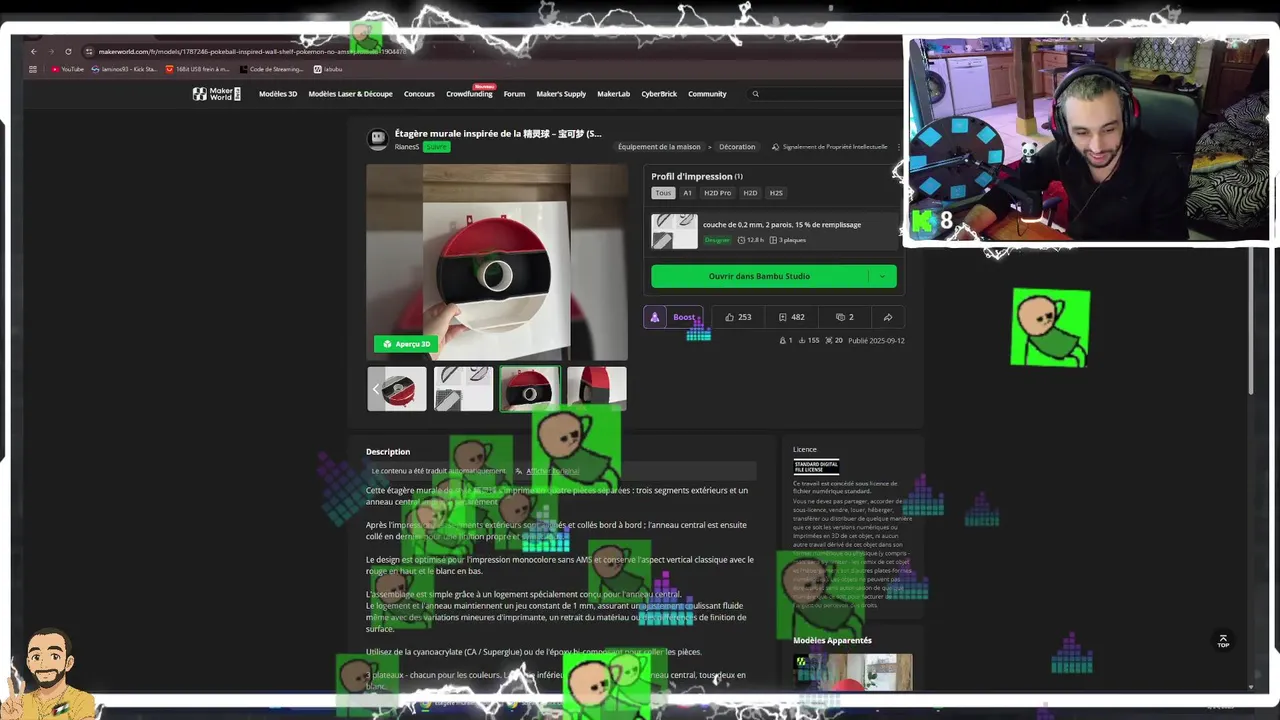Select the H2D printer filter
The image size is (1280, 720).
coord(750,193)
